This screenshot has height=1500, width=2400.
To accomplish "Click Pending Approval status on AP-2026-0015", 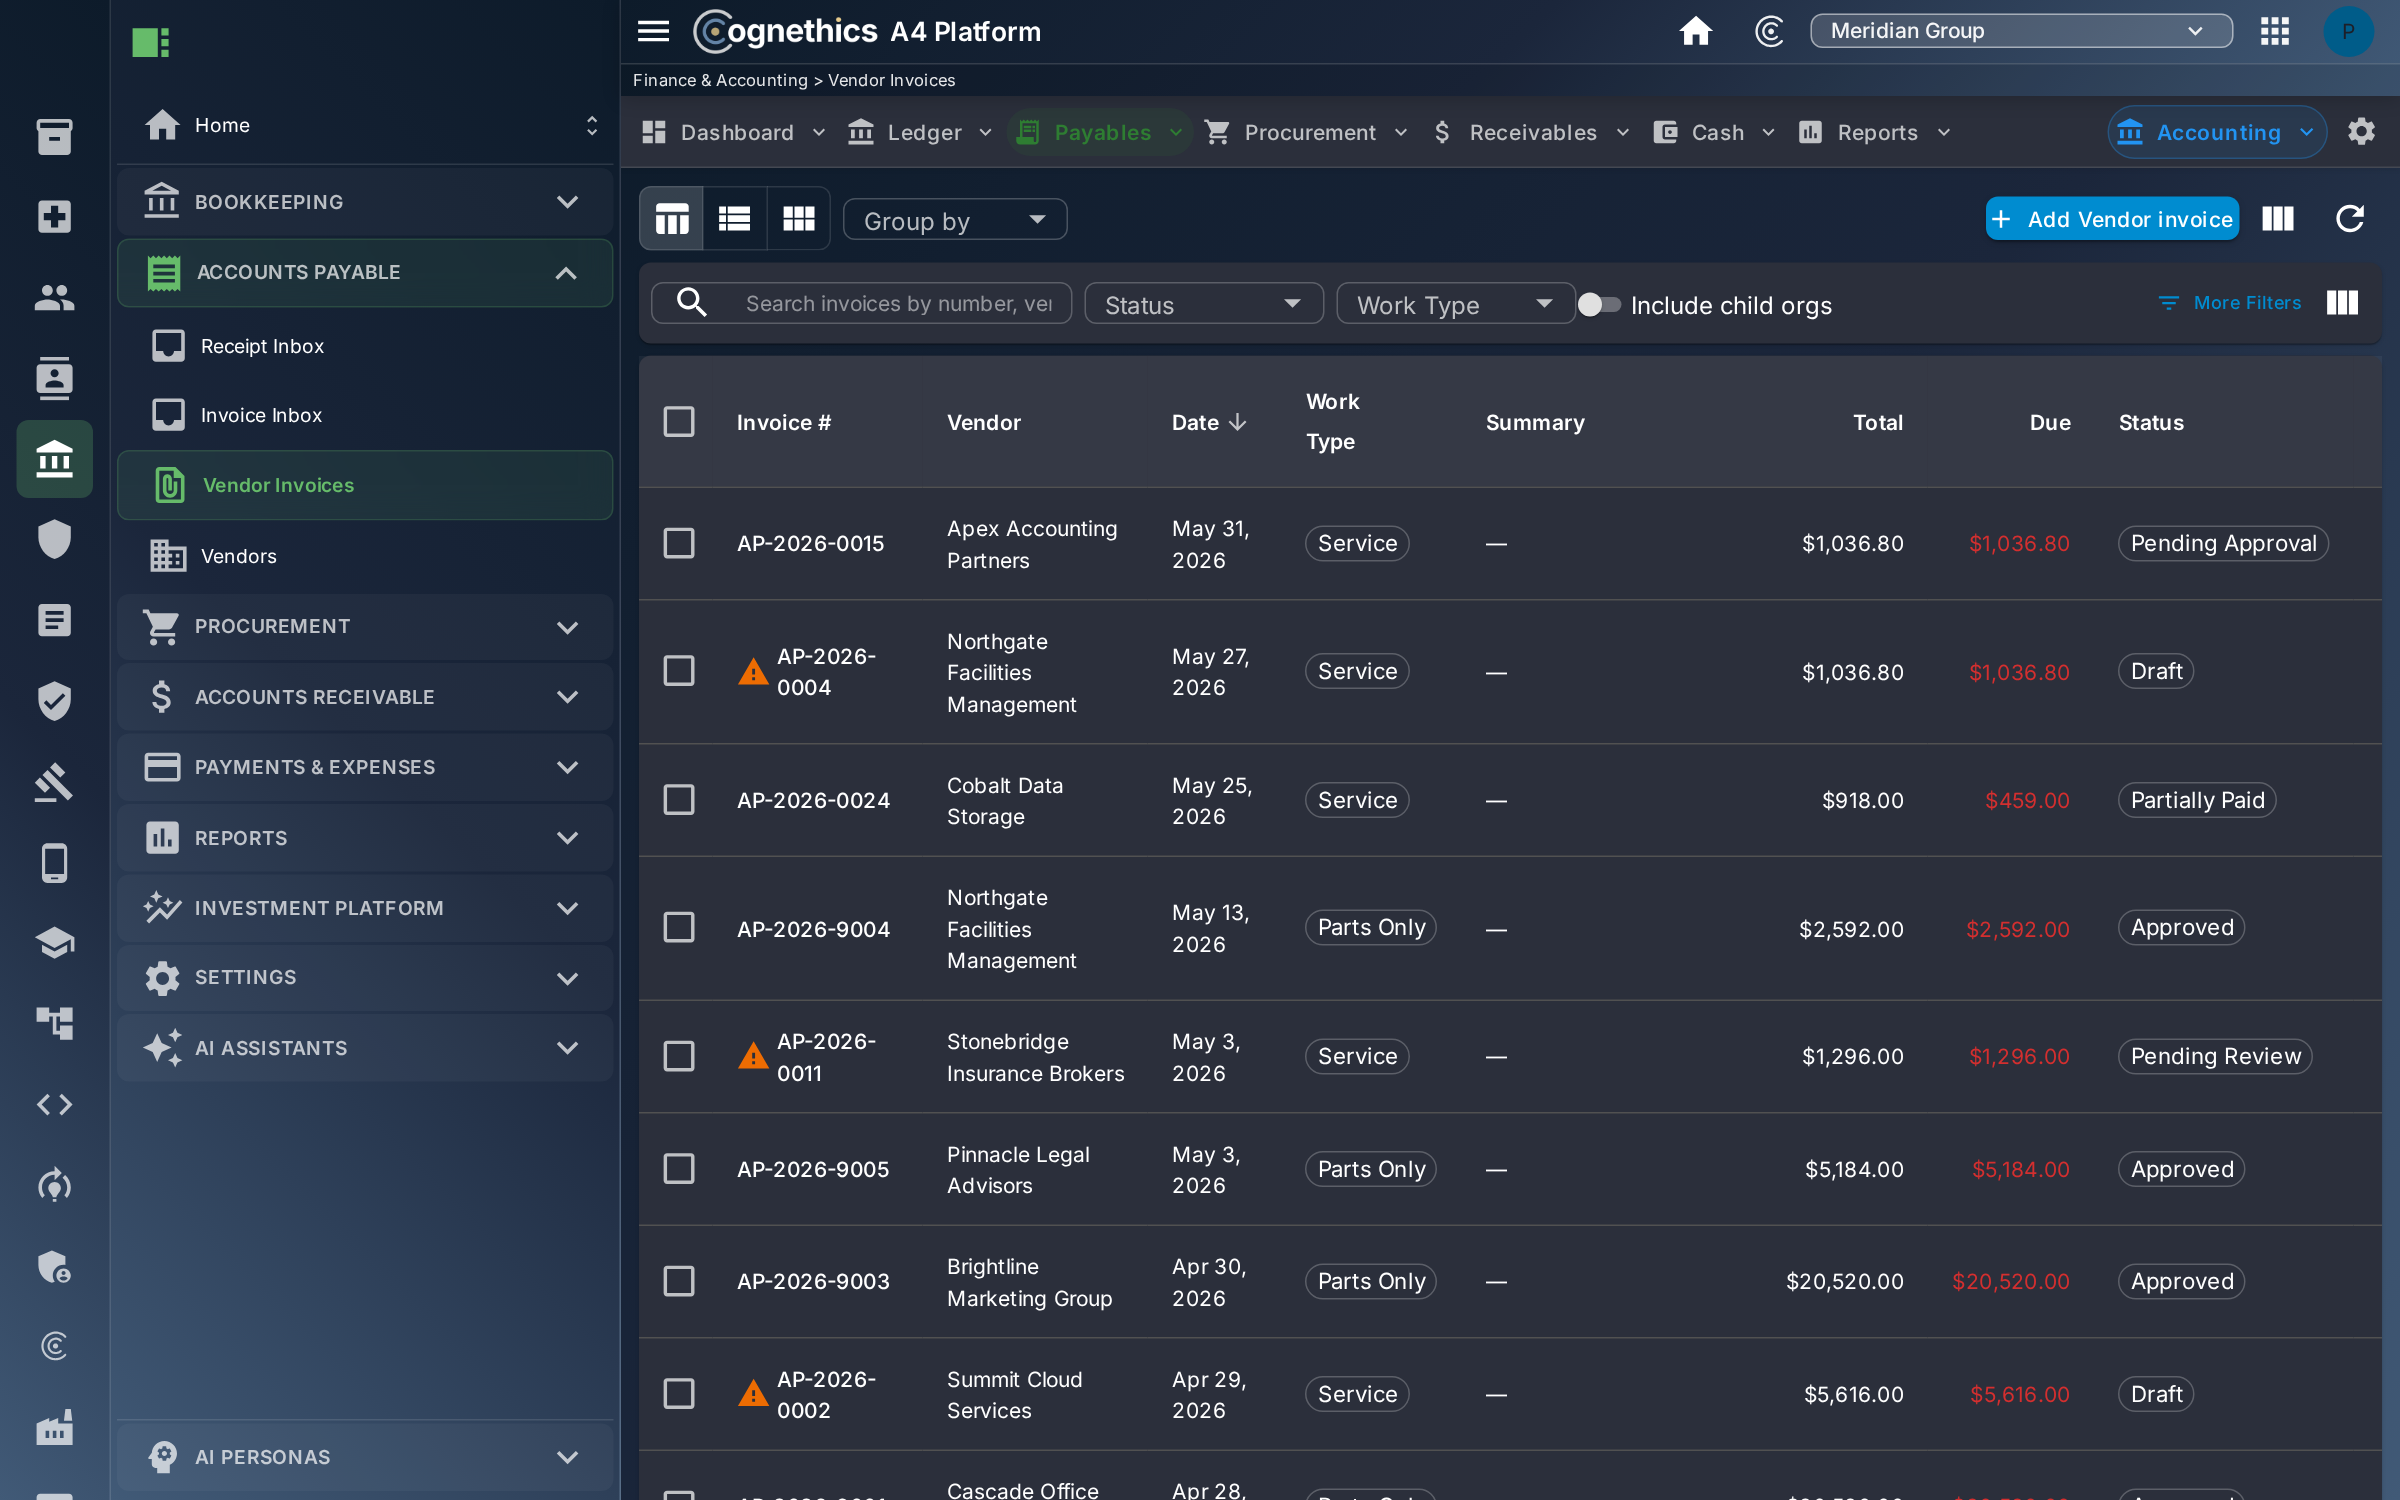I will (2223, 543).
